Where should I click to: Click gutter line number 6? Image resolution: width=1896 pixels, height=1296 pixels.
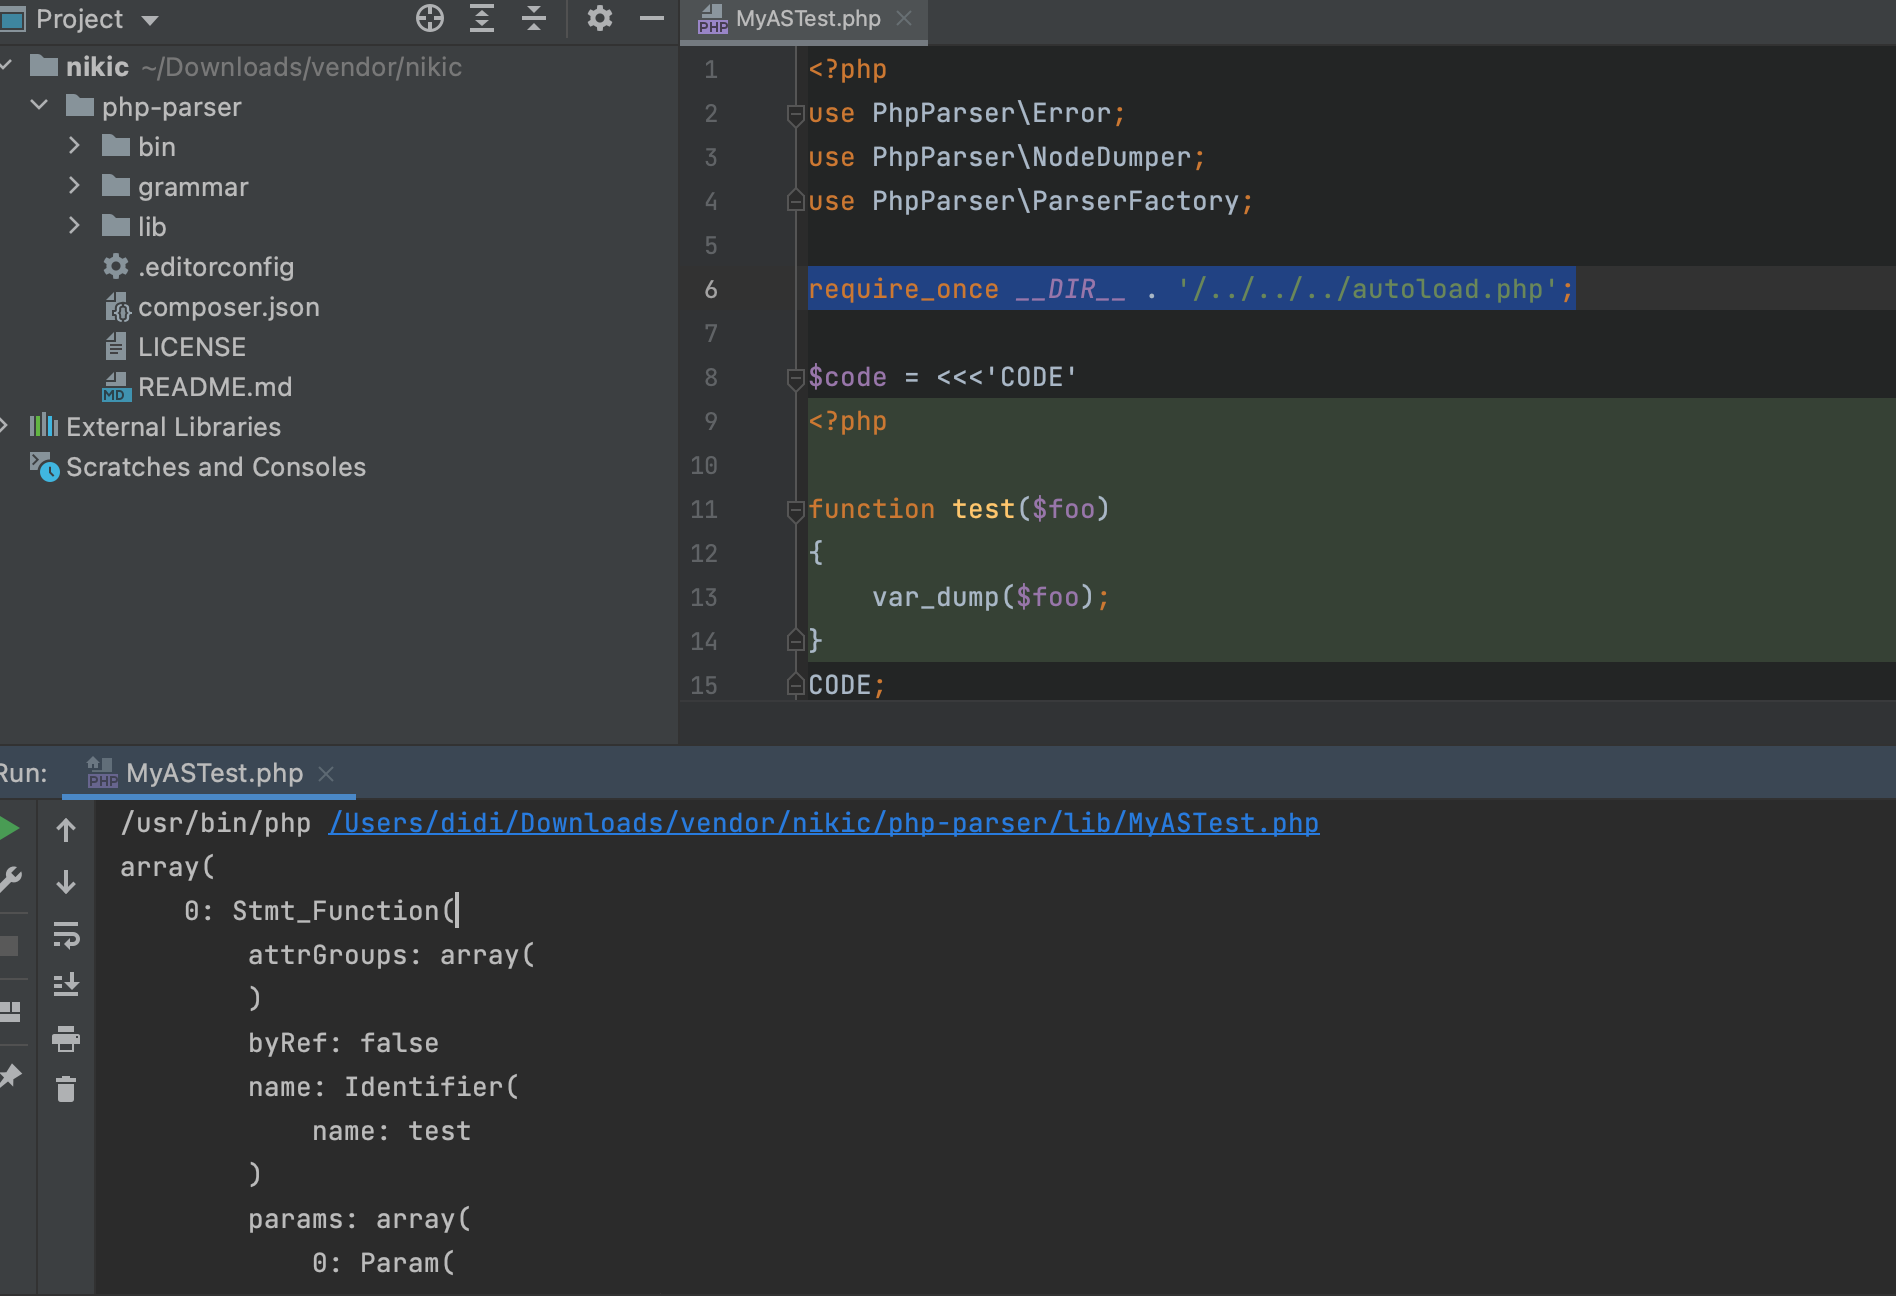711,290
